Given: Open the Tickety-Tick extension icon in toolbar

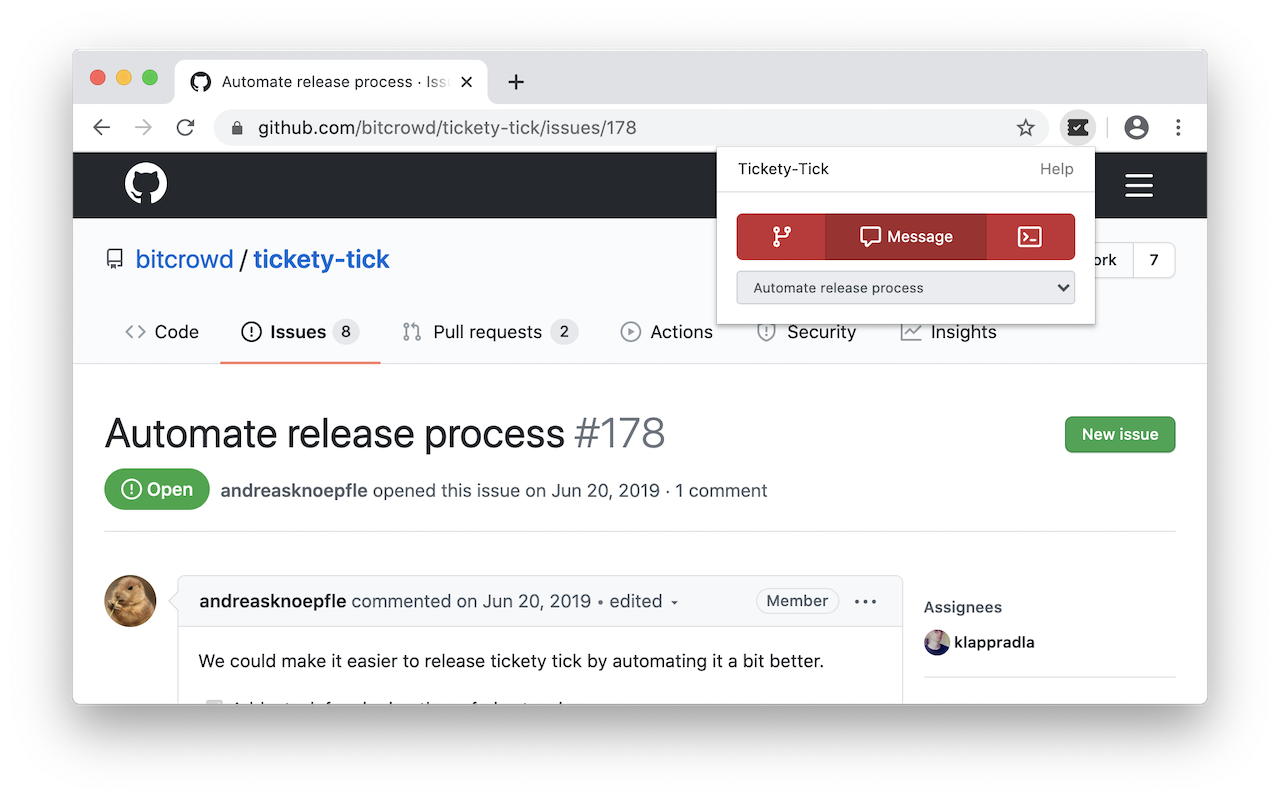Looking at the screenshot, I should [1077, 128].
